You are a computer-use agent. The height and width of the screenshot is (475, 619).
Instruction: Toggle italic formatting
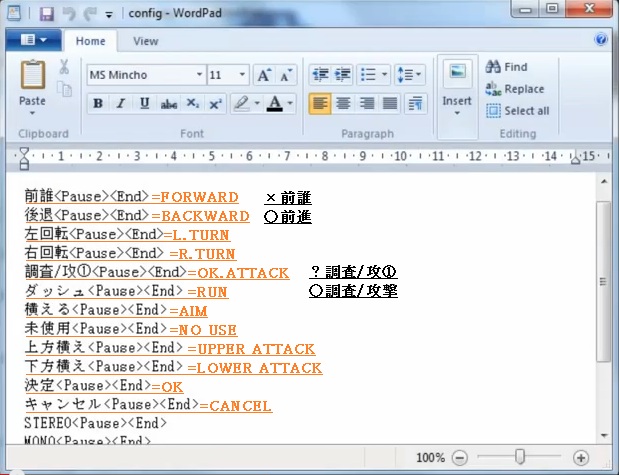pyautogui.click(x=121, y=104)
